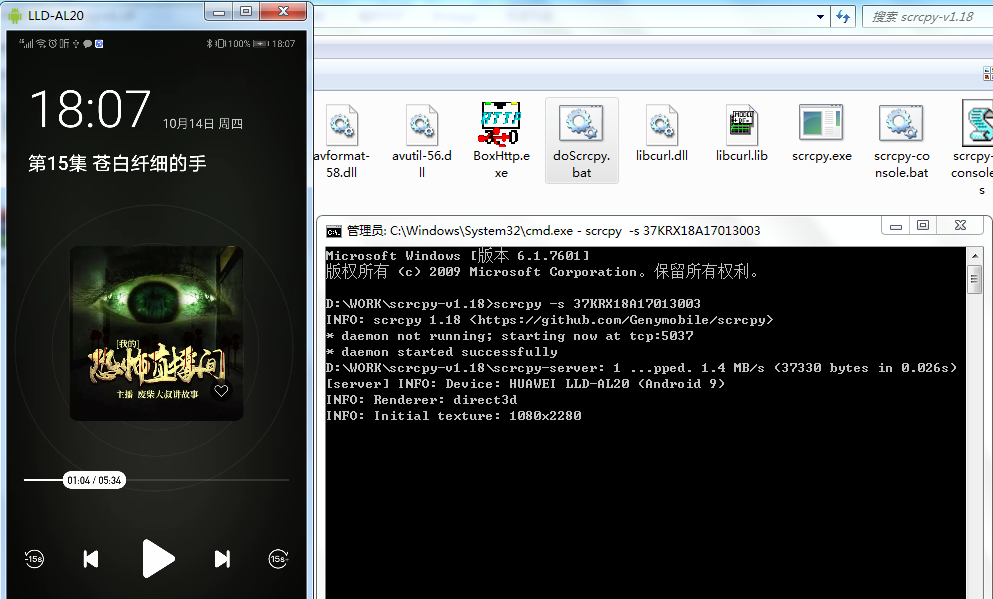Skip to the previous track
Viewport: 993px width, 599px height.
91,558
